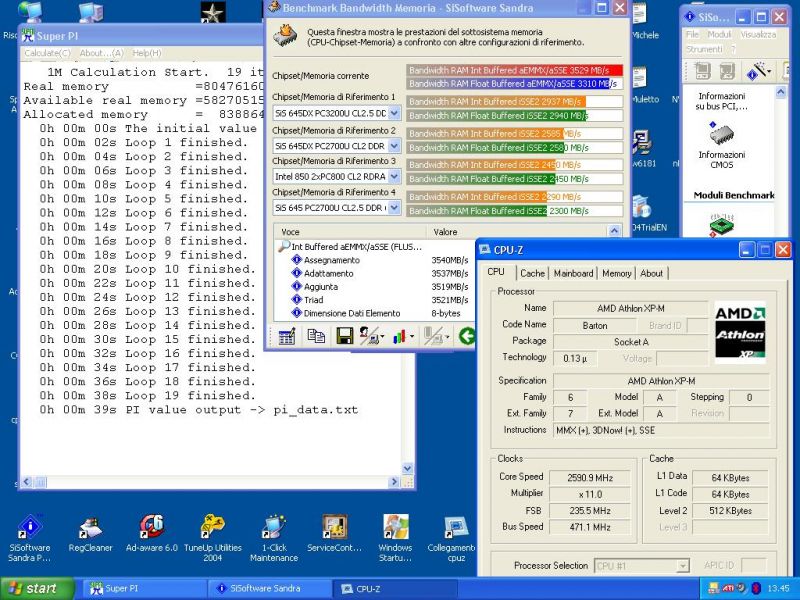
Task: Click the colored bar chart icon
Action: (x=399, y=336)
